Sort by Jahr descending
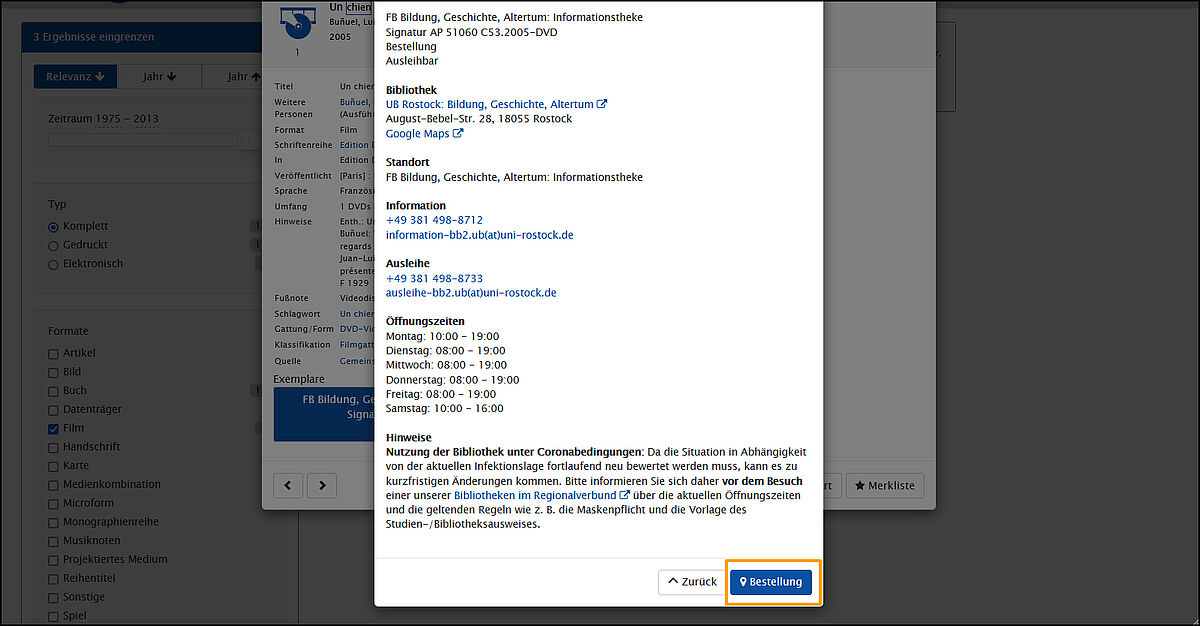The image size is (1200, 626). coord(159,76)
